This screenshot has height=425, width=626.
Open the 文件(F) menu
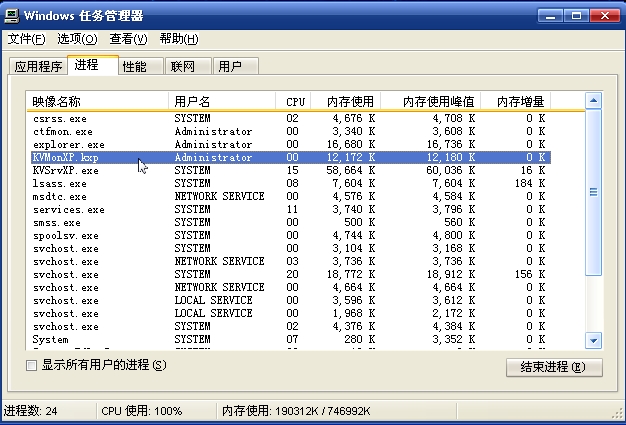tap(26, 39)
